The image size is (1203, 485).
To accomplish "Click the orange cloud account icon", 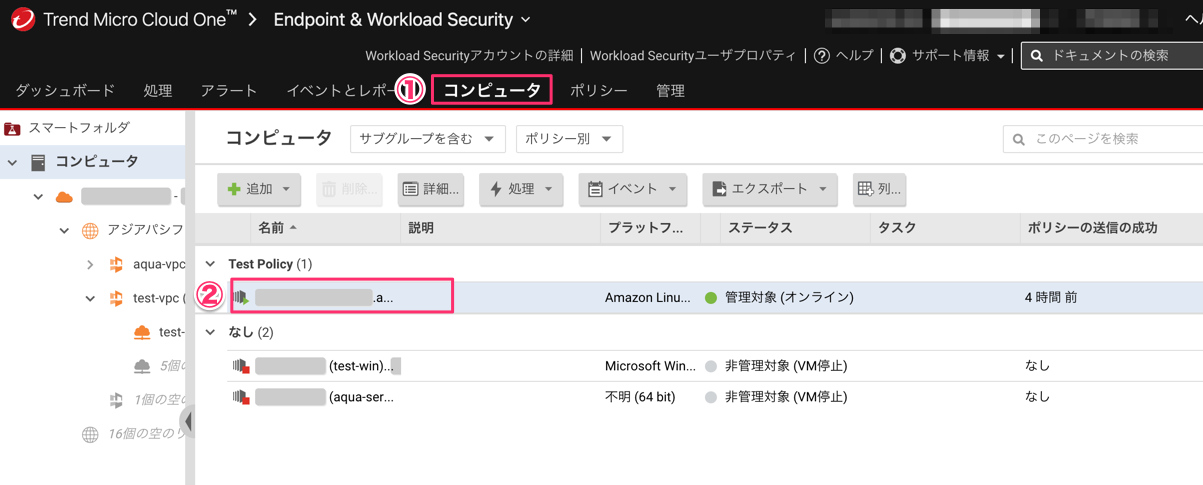I will tap(64, 197).
